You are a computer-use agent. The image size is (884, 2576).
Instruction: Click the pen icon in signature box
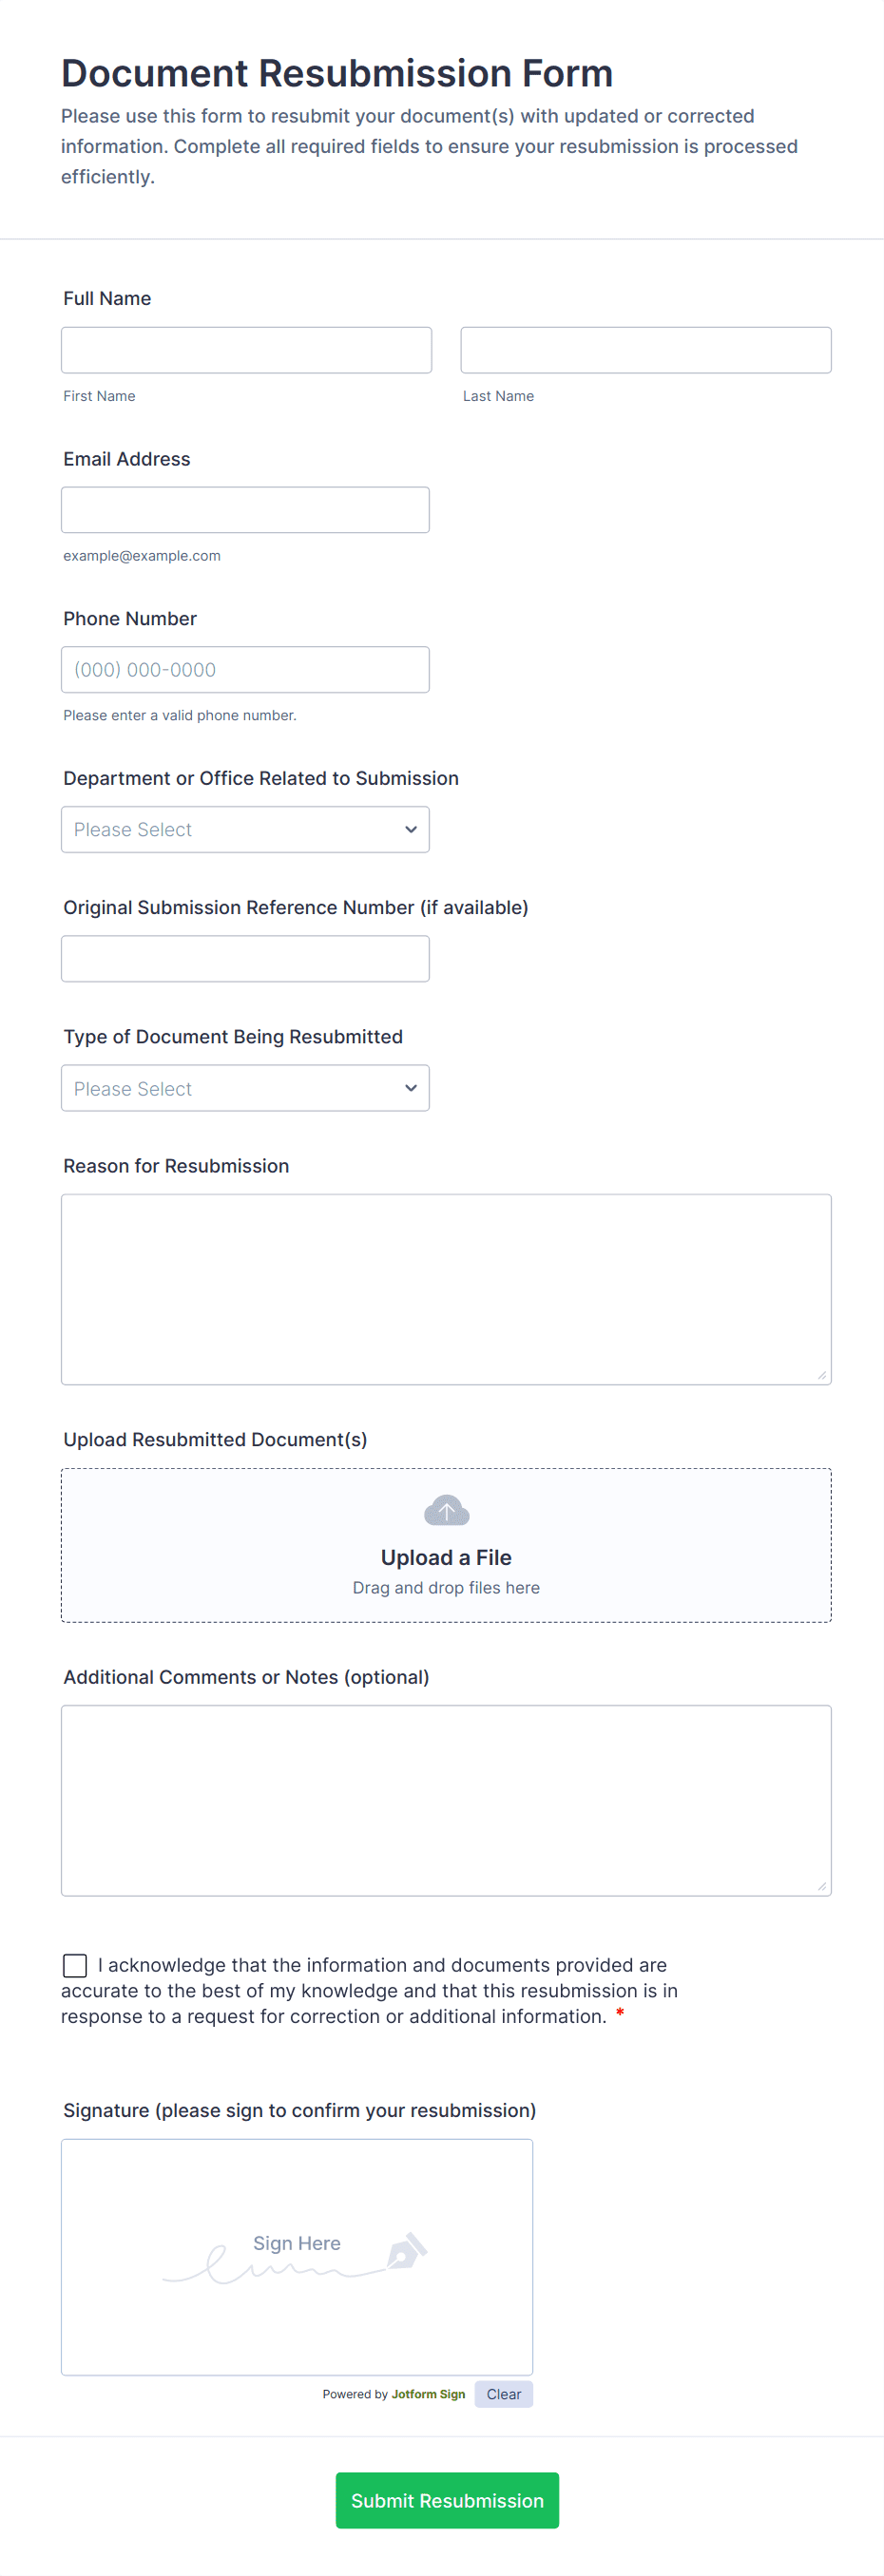(407, 2250)
